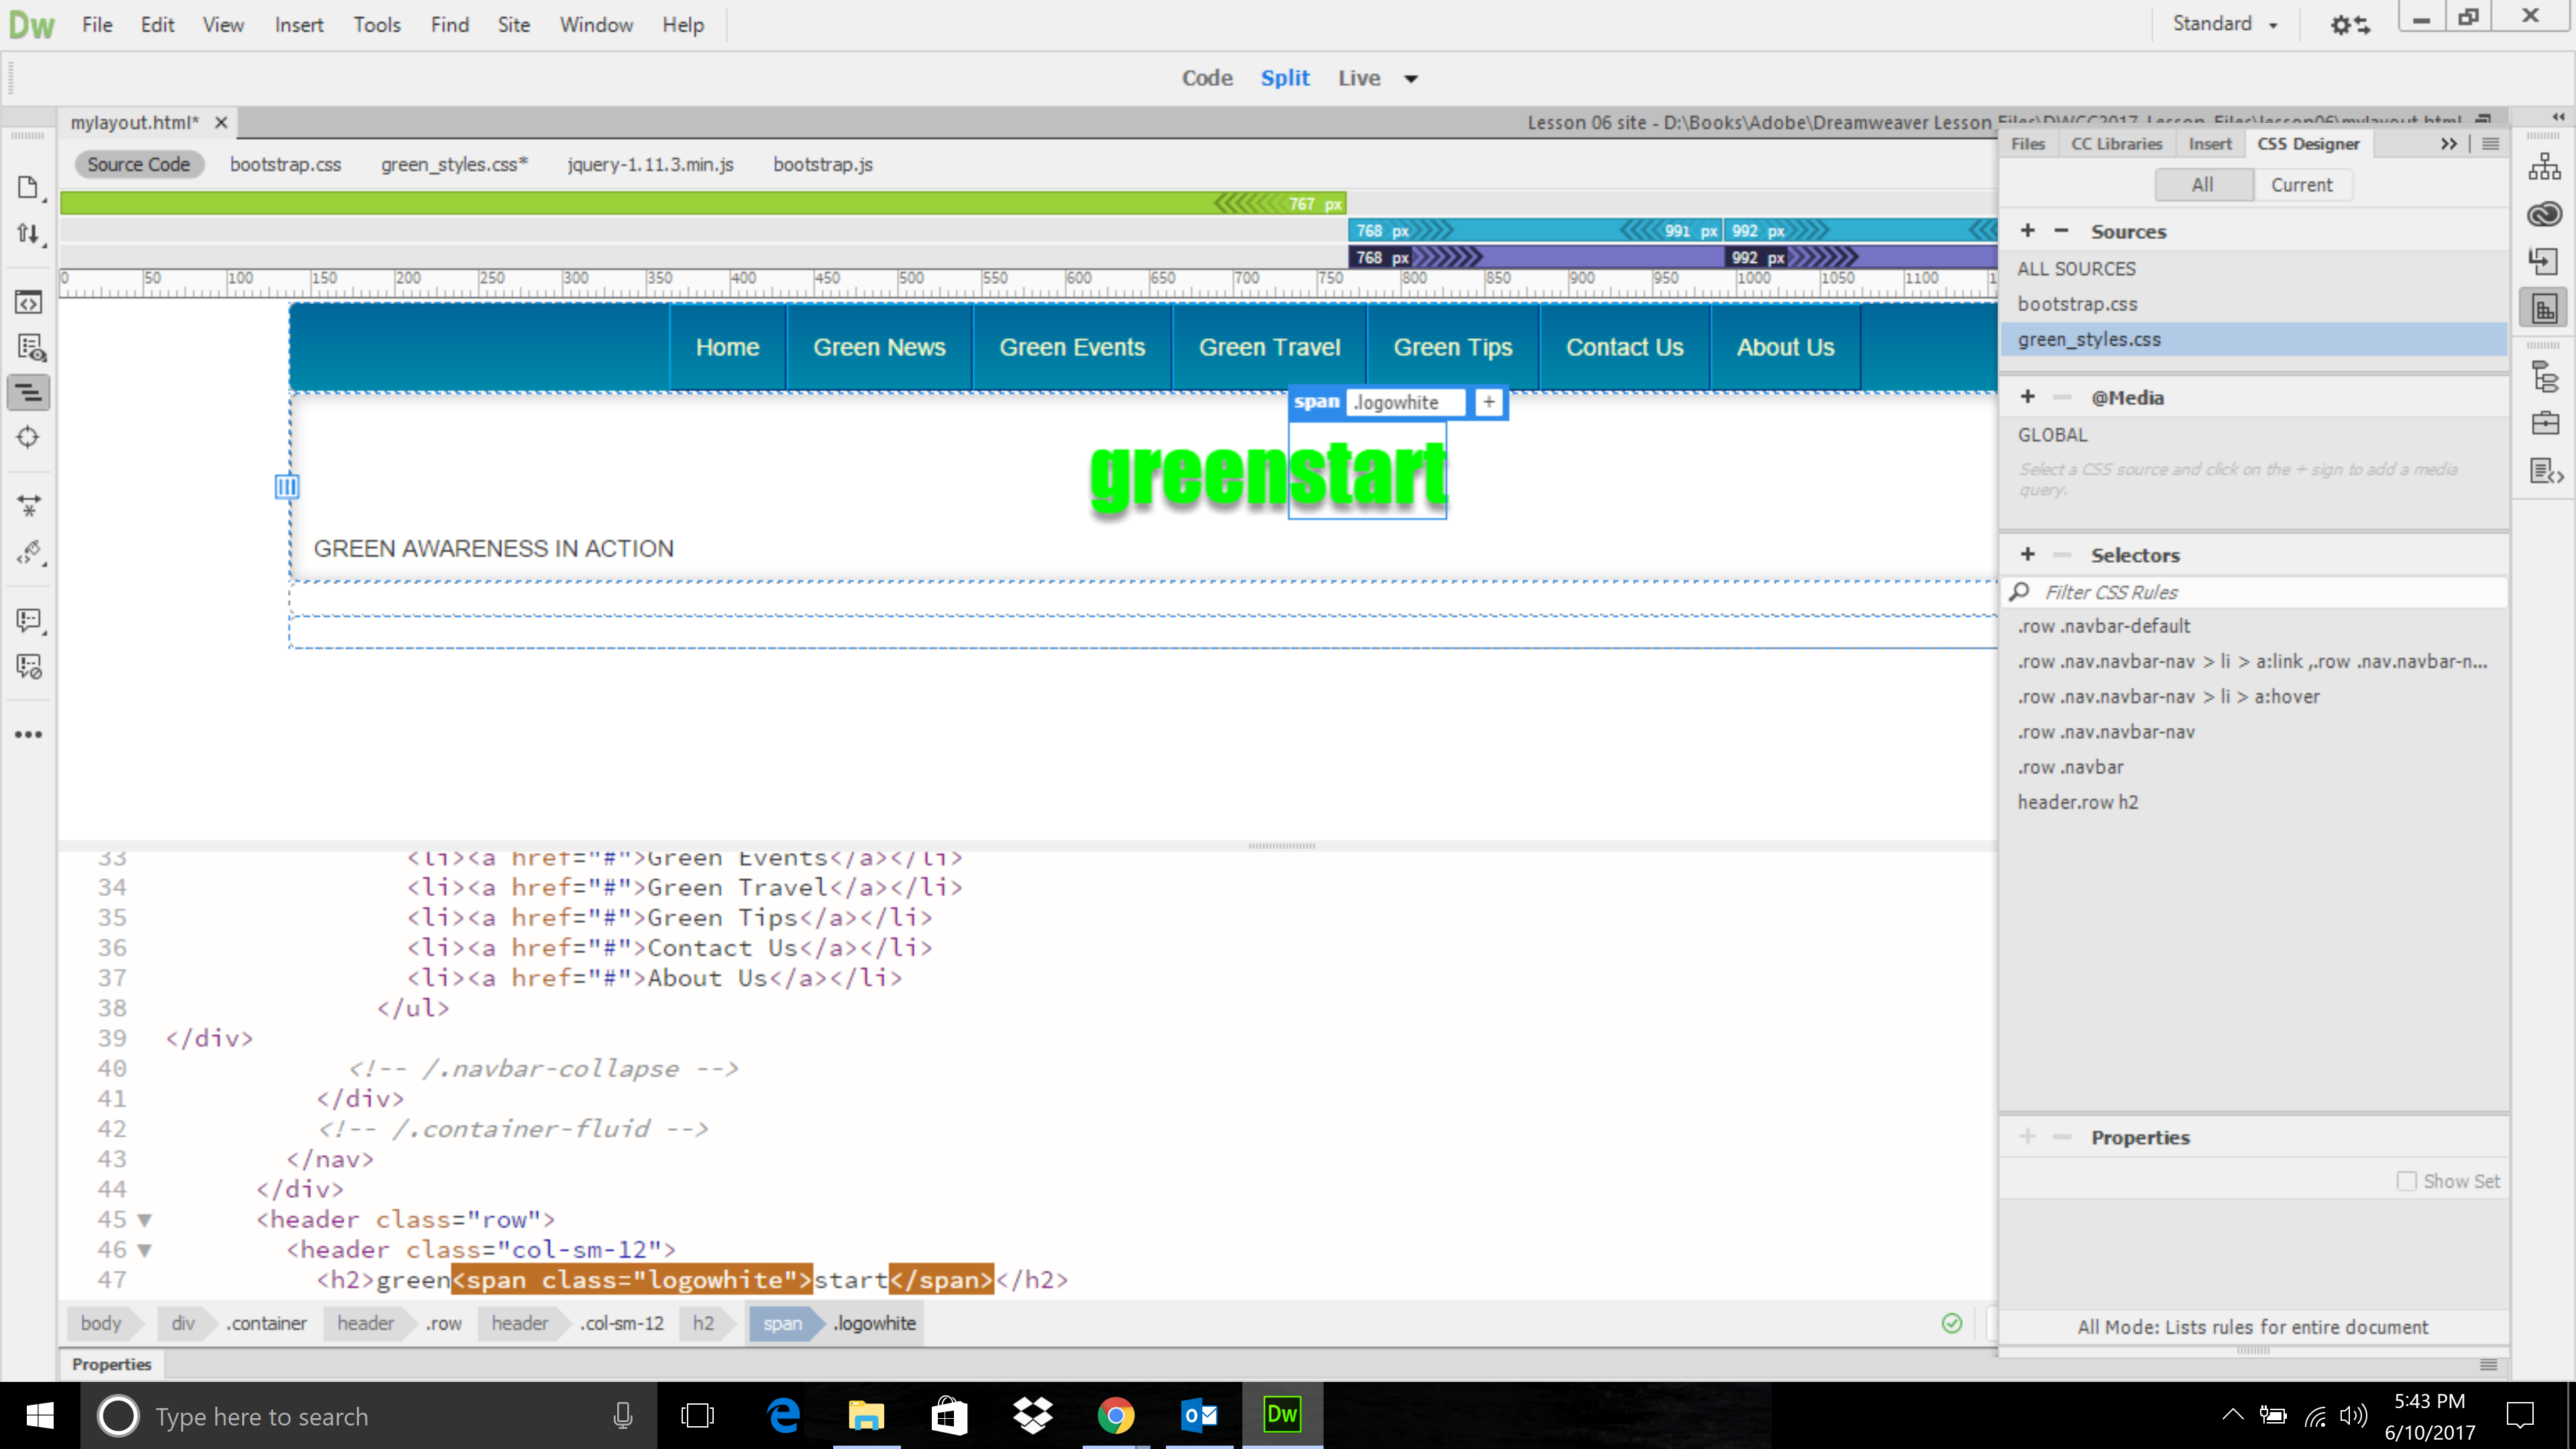Select the green_styles.css related file
Screen dimensions: 2576x1449
pos(453,165)
